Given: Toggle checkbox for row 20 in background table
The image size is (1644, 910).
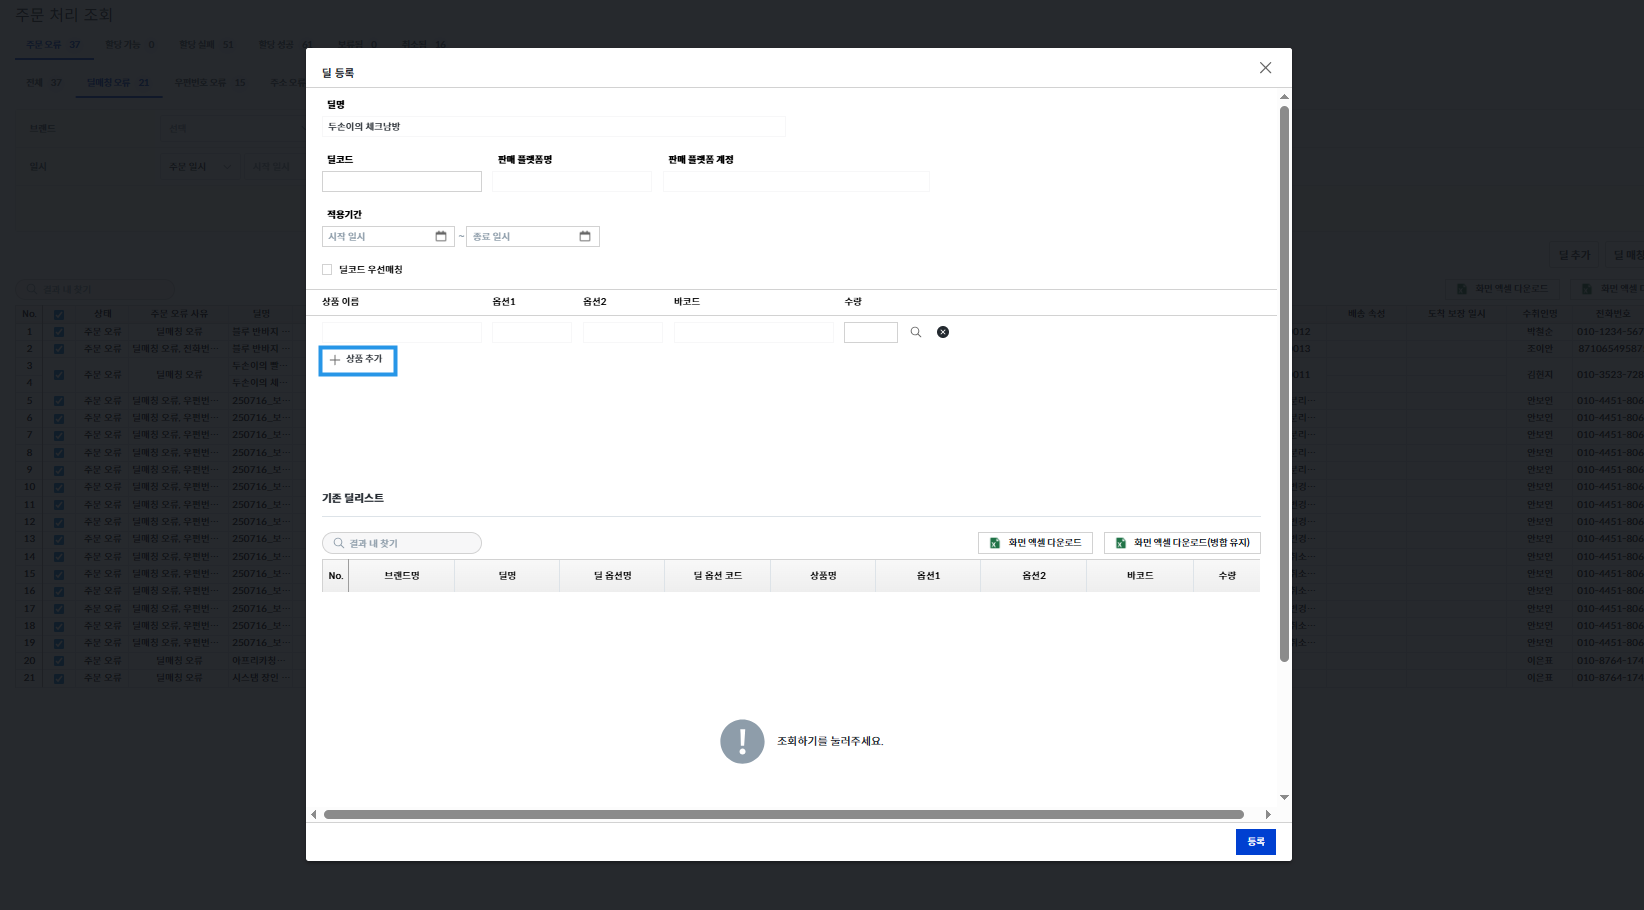Looking at the screenshot, I should (x=59, y=661).
